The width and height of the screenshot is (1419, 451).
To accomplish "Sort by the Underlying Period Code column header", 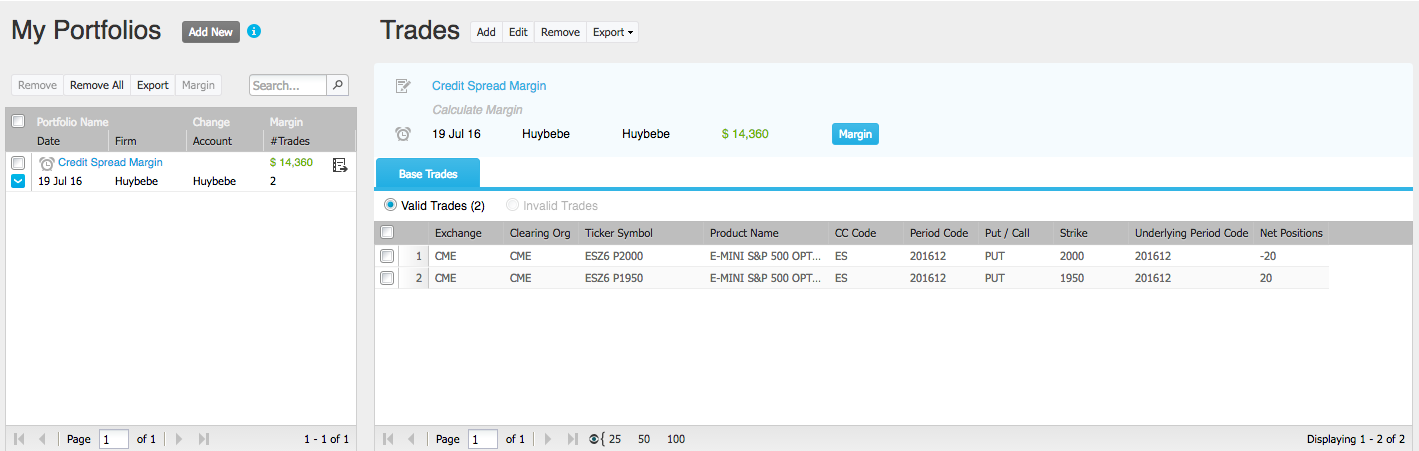I will pos(1191,233).
